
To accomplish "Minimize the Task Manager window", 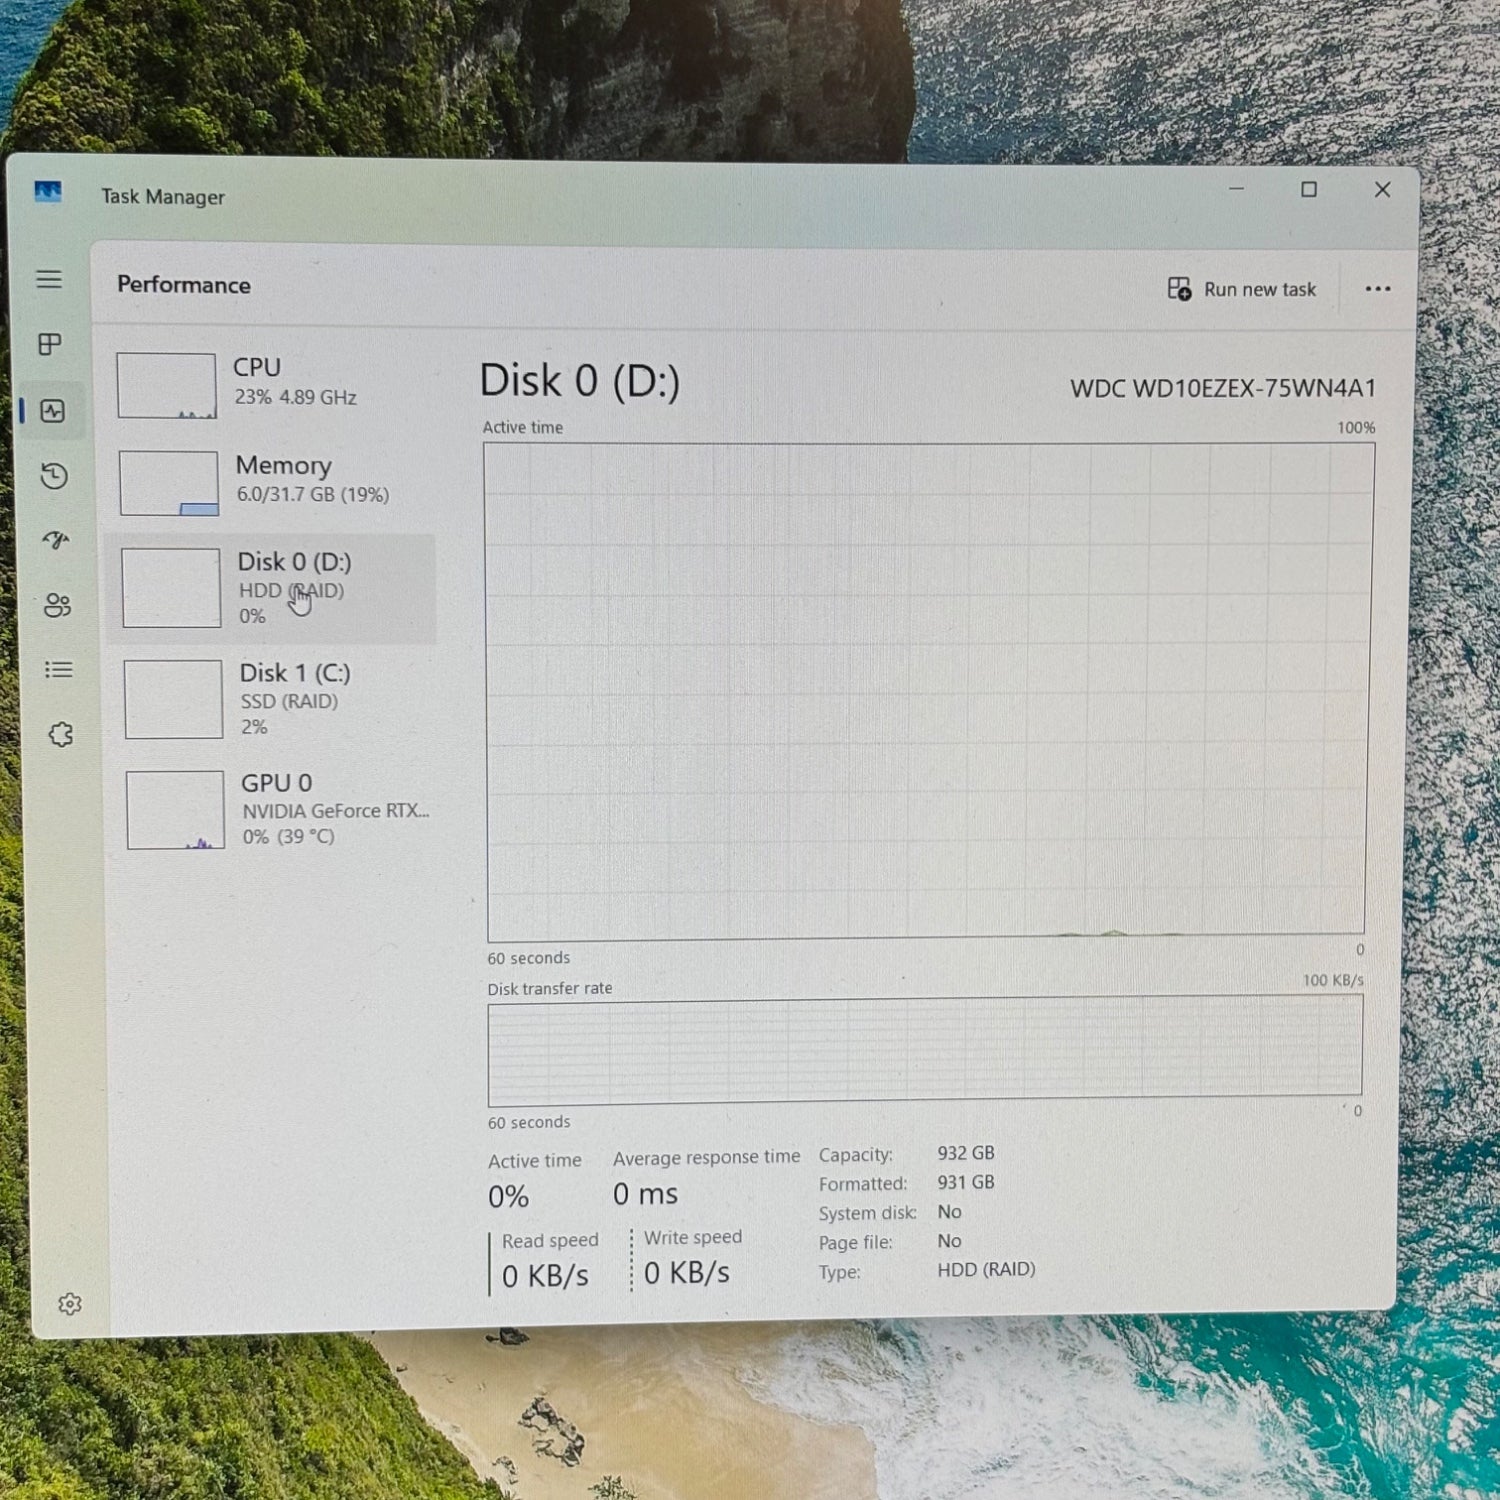I will click(1237, 188).
